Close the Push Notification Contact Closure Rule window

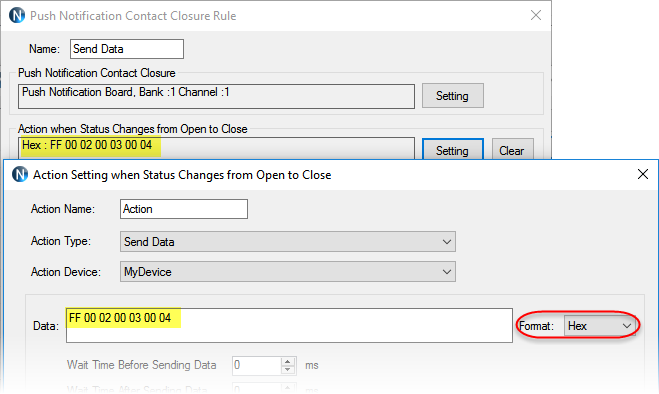tap(535, 16)
